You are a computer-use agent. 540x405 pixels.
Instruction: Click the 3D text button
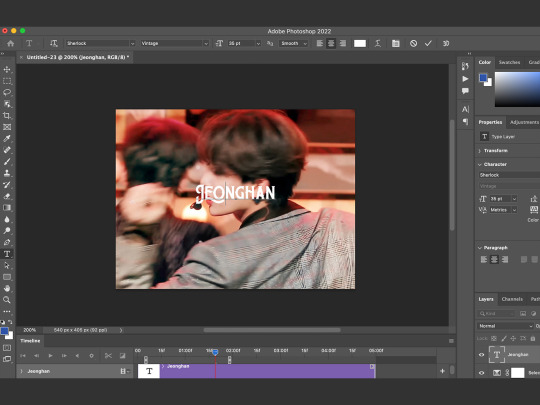pyautogui.click(x=446, y=43)
